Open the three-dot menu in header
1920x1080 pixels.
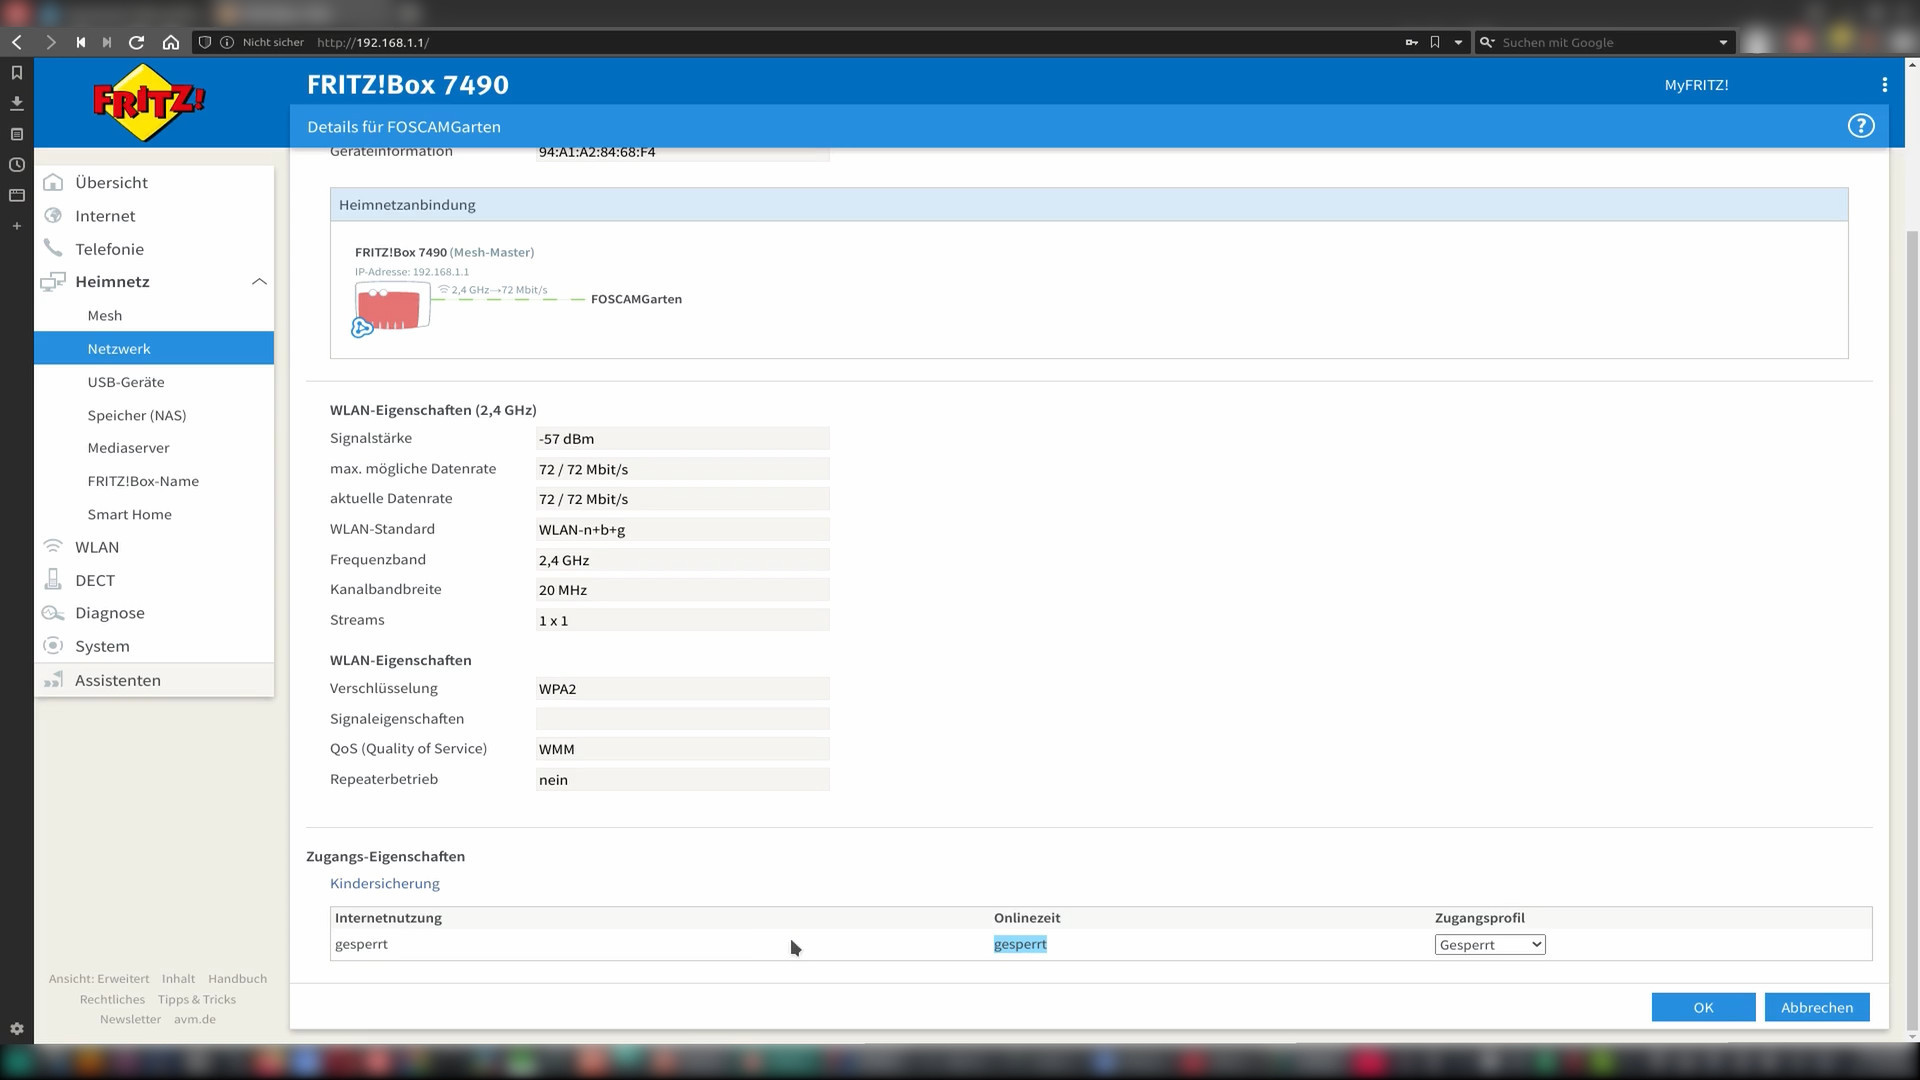[1884, 85]
